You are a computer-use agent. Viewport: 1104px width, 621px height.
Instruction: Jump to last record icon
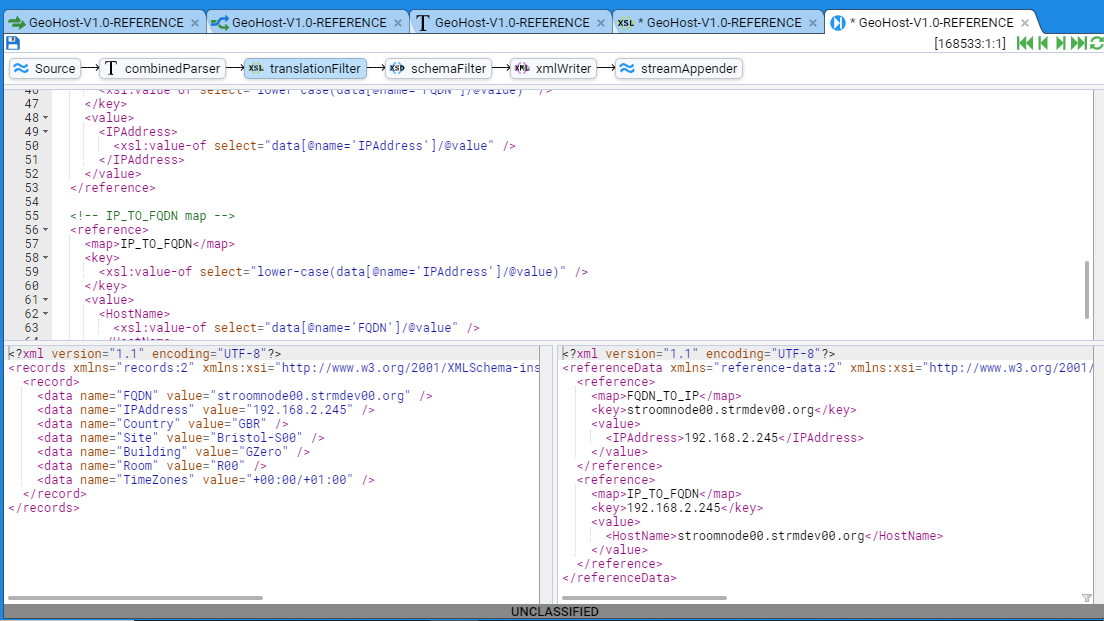click(x=1078, y=43)
